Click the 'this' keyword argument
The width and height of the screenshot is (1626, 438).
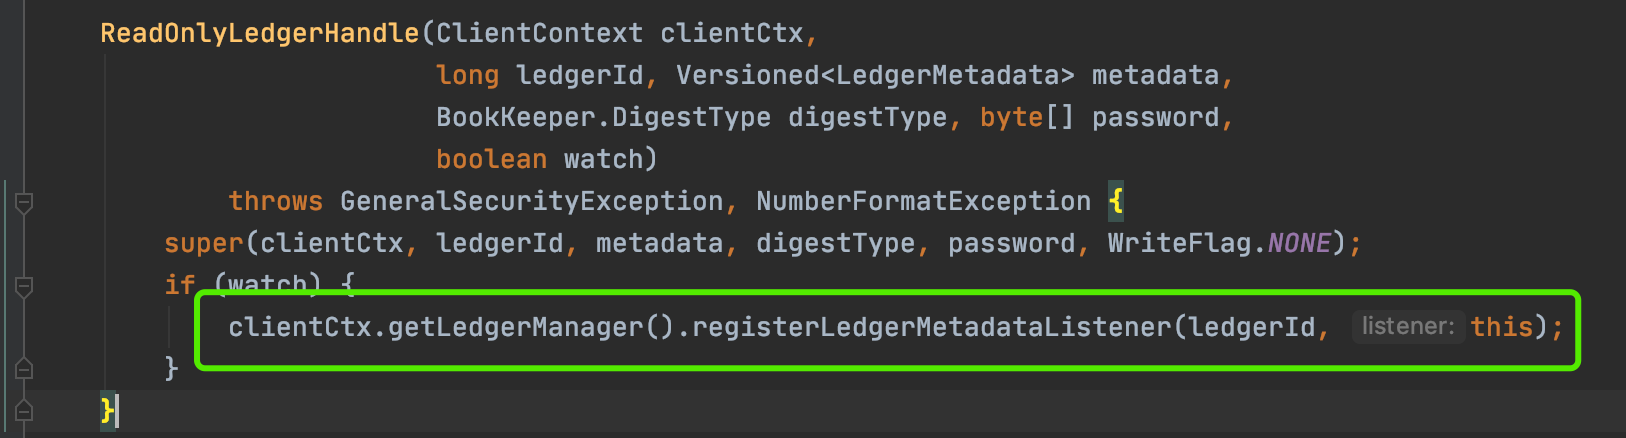click(1502, 327)
